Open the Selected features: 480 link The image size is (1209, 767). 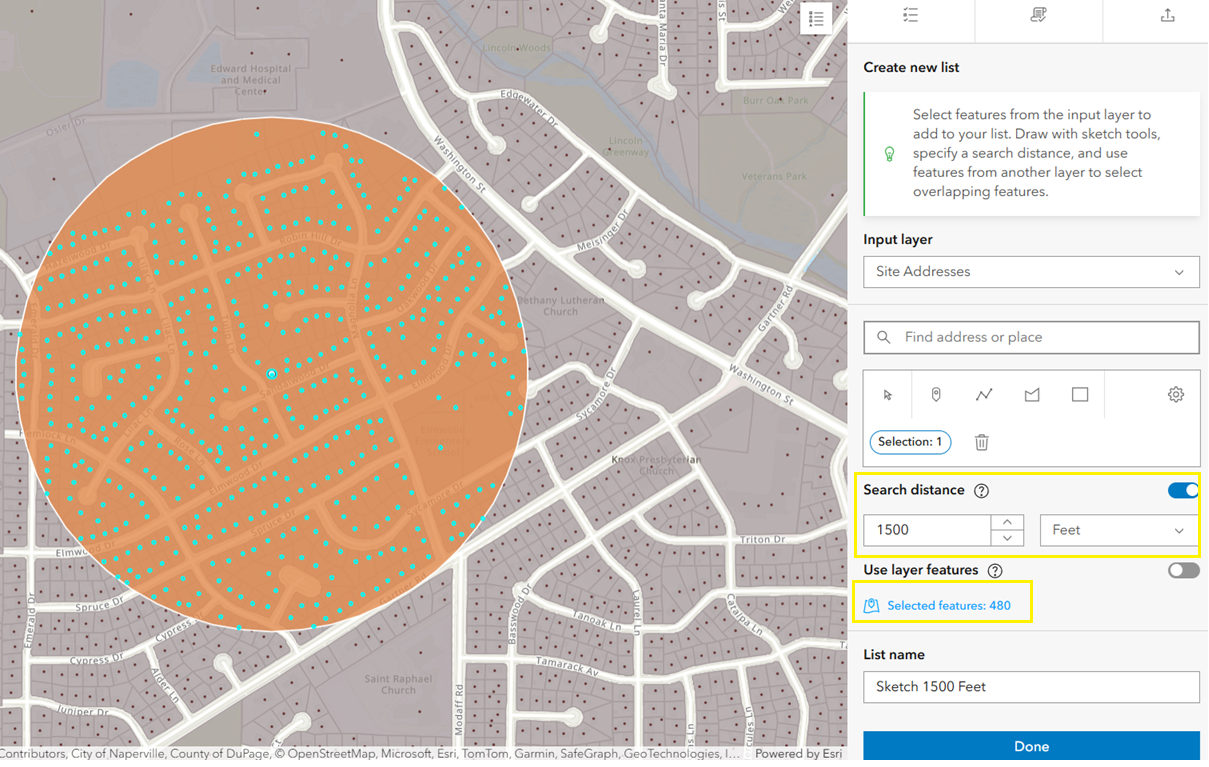pyautogui.click(x=948, y=605)
